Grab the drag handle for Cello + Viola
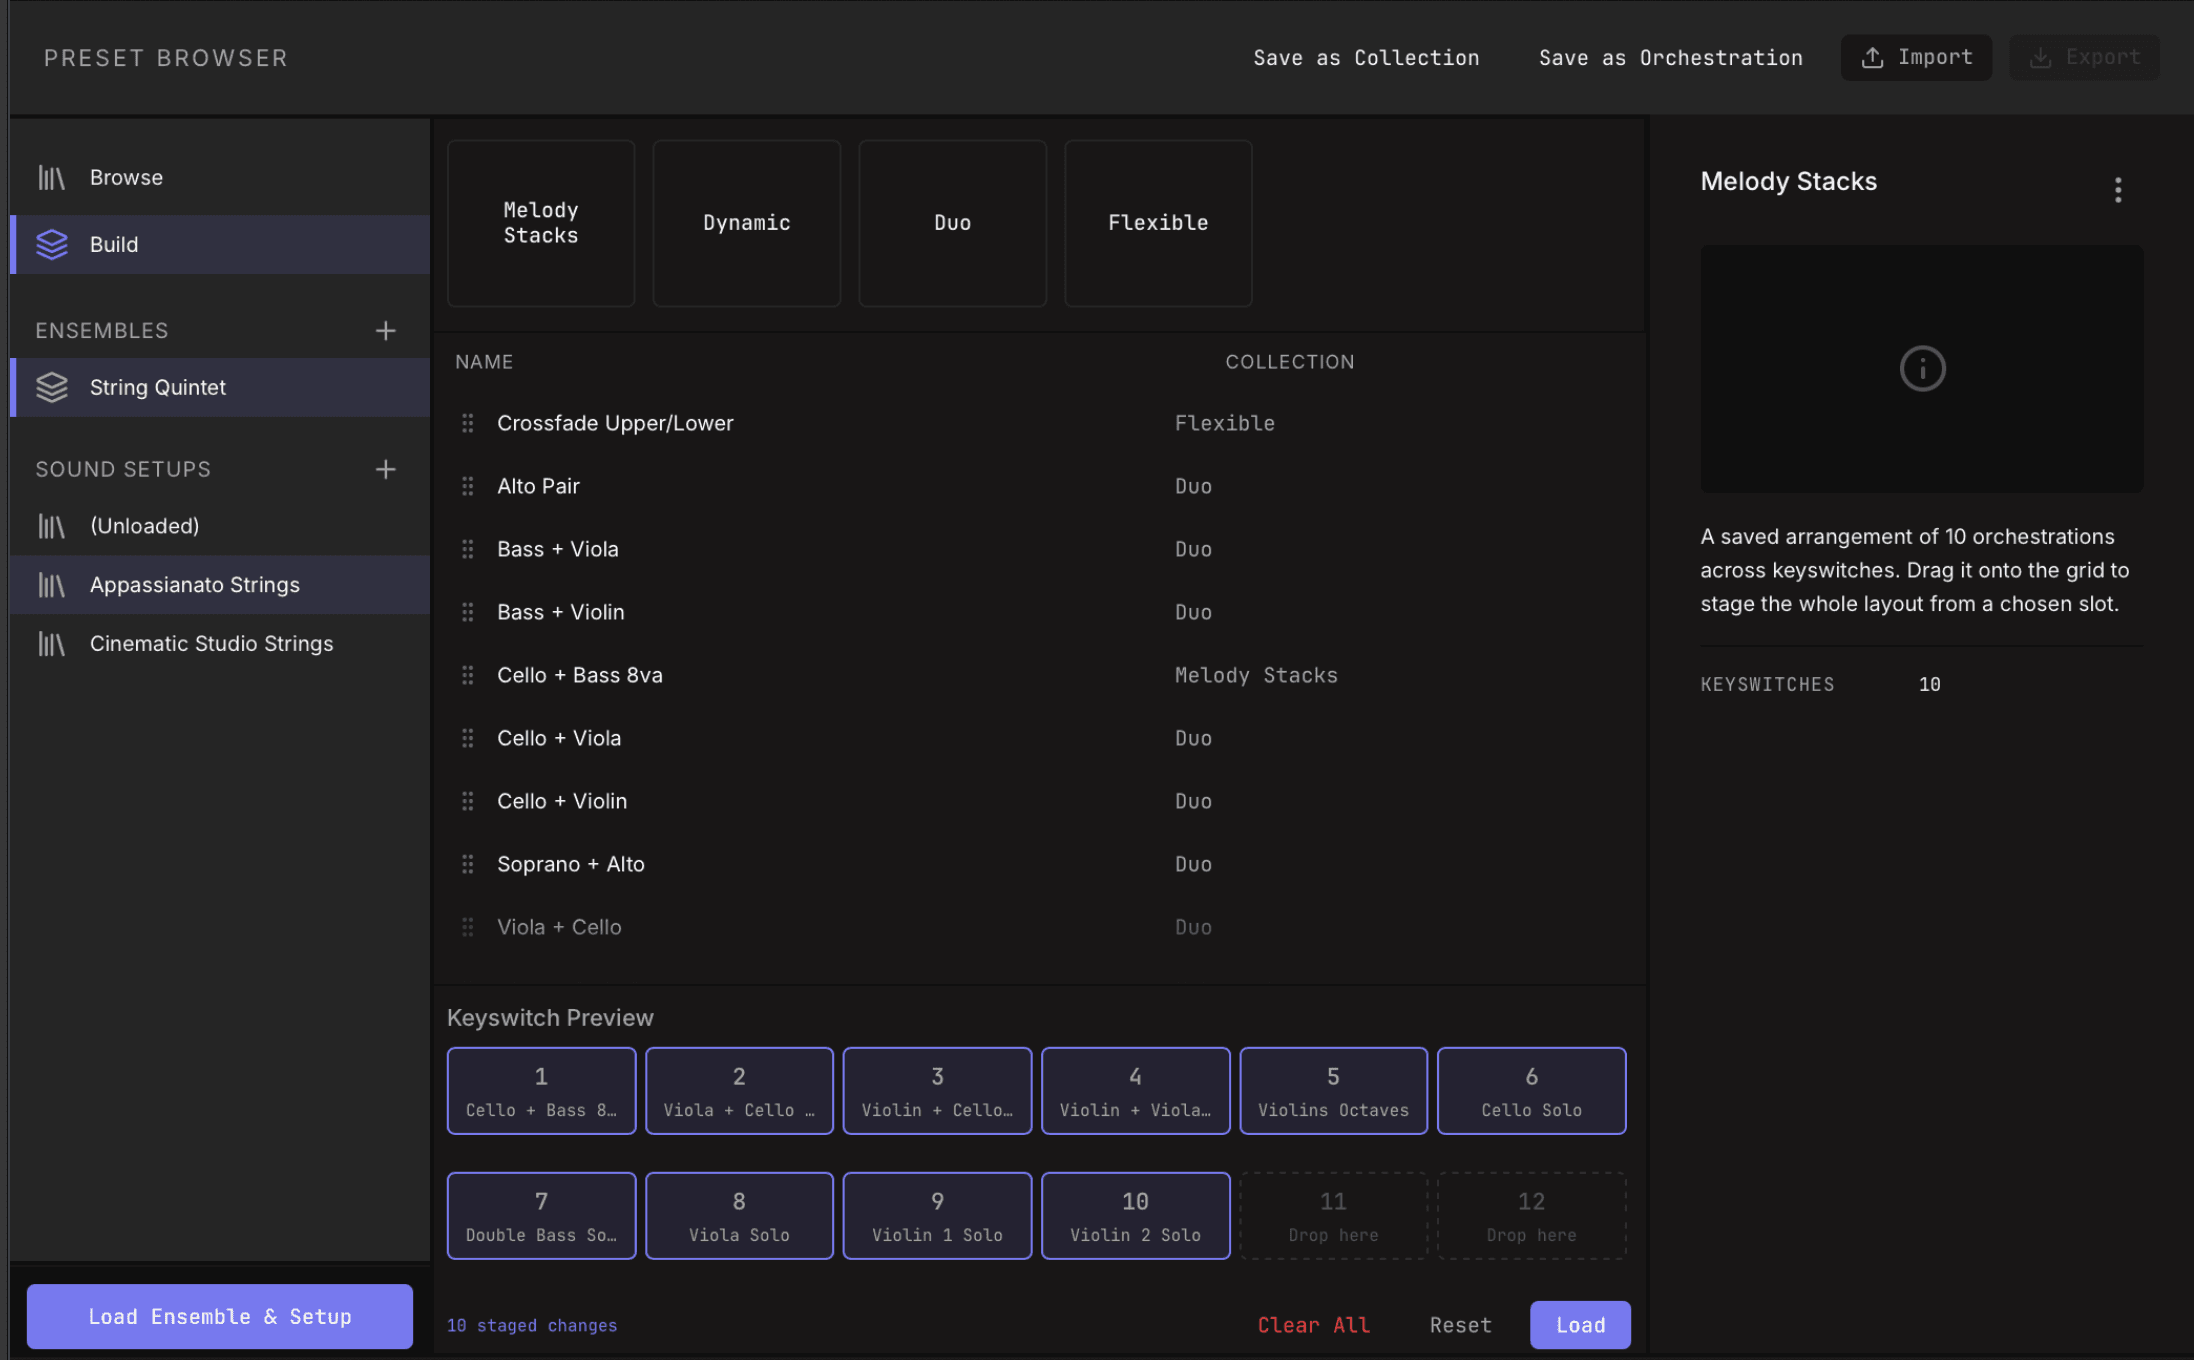The image size is (2194, 1360). [467, 738]
